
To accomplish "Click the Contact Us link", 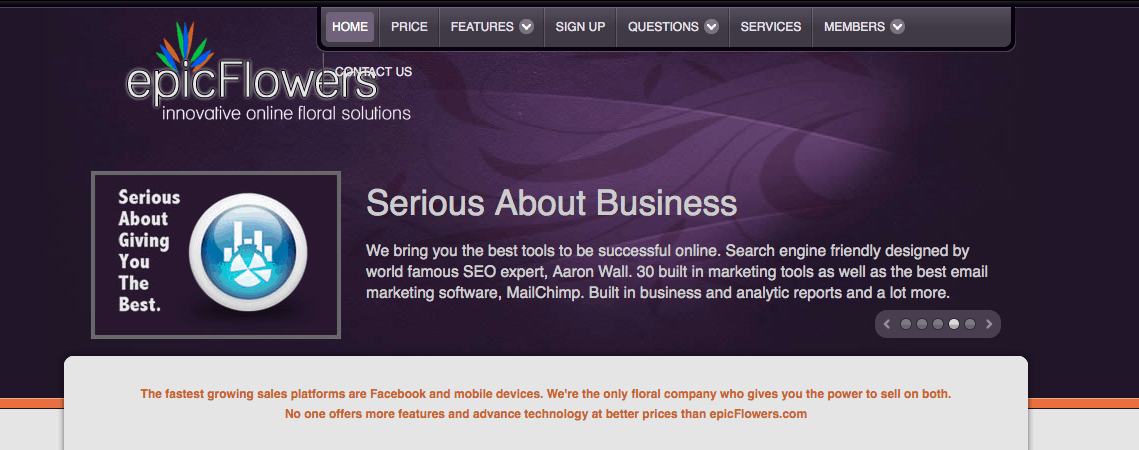I will click(x=373, y=72).
